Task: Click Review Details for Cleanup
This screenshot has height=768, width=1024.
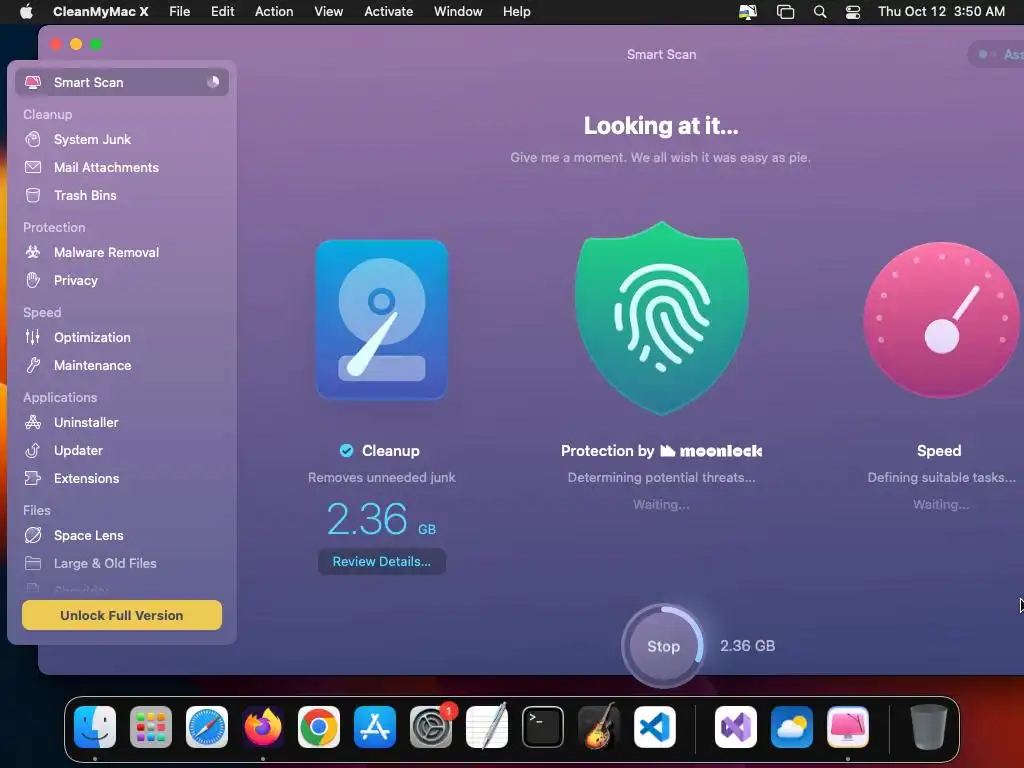Action: point(382,562)
